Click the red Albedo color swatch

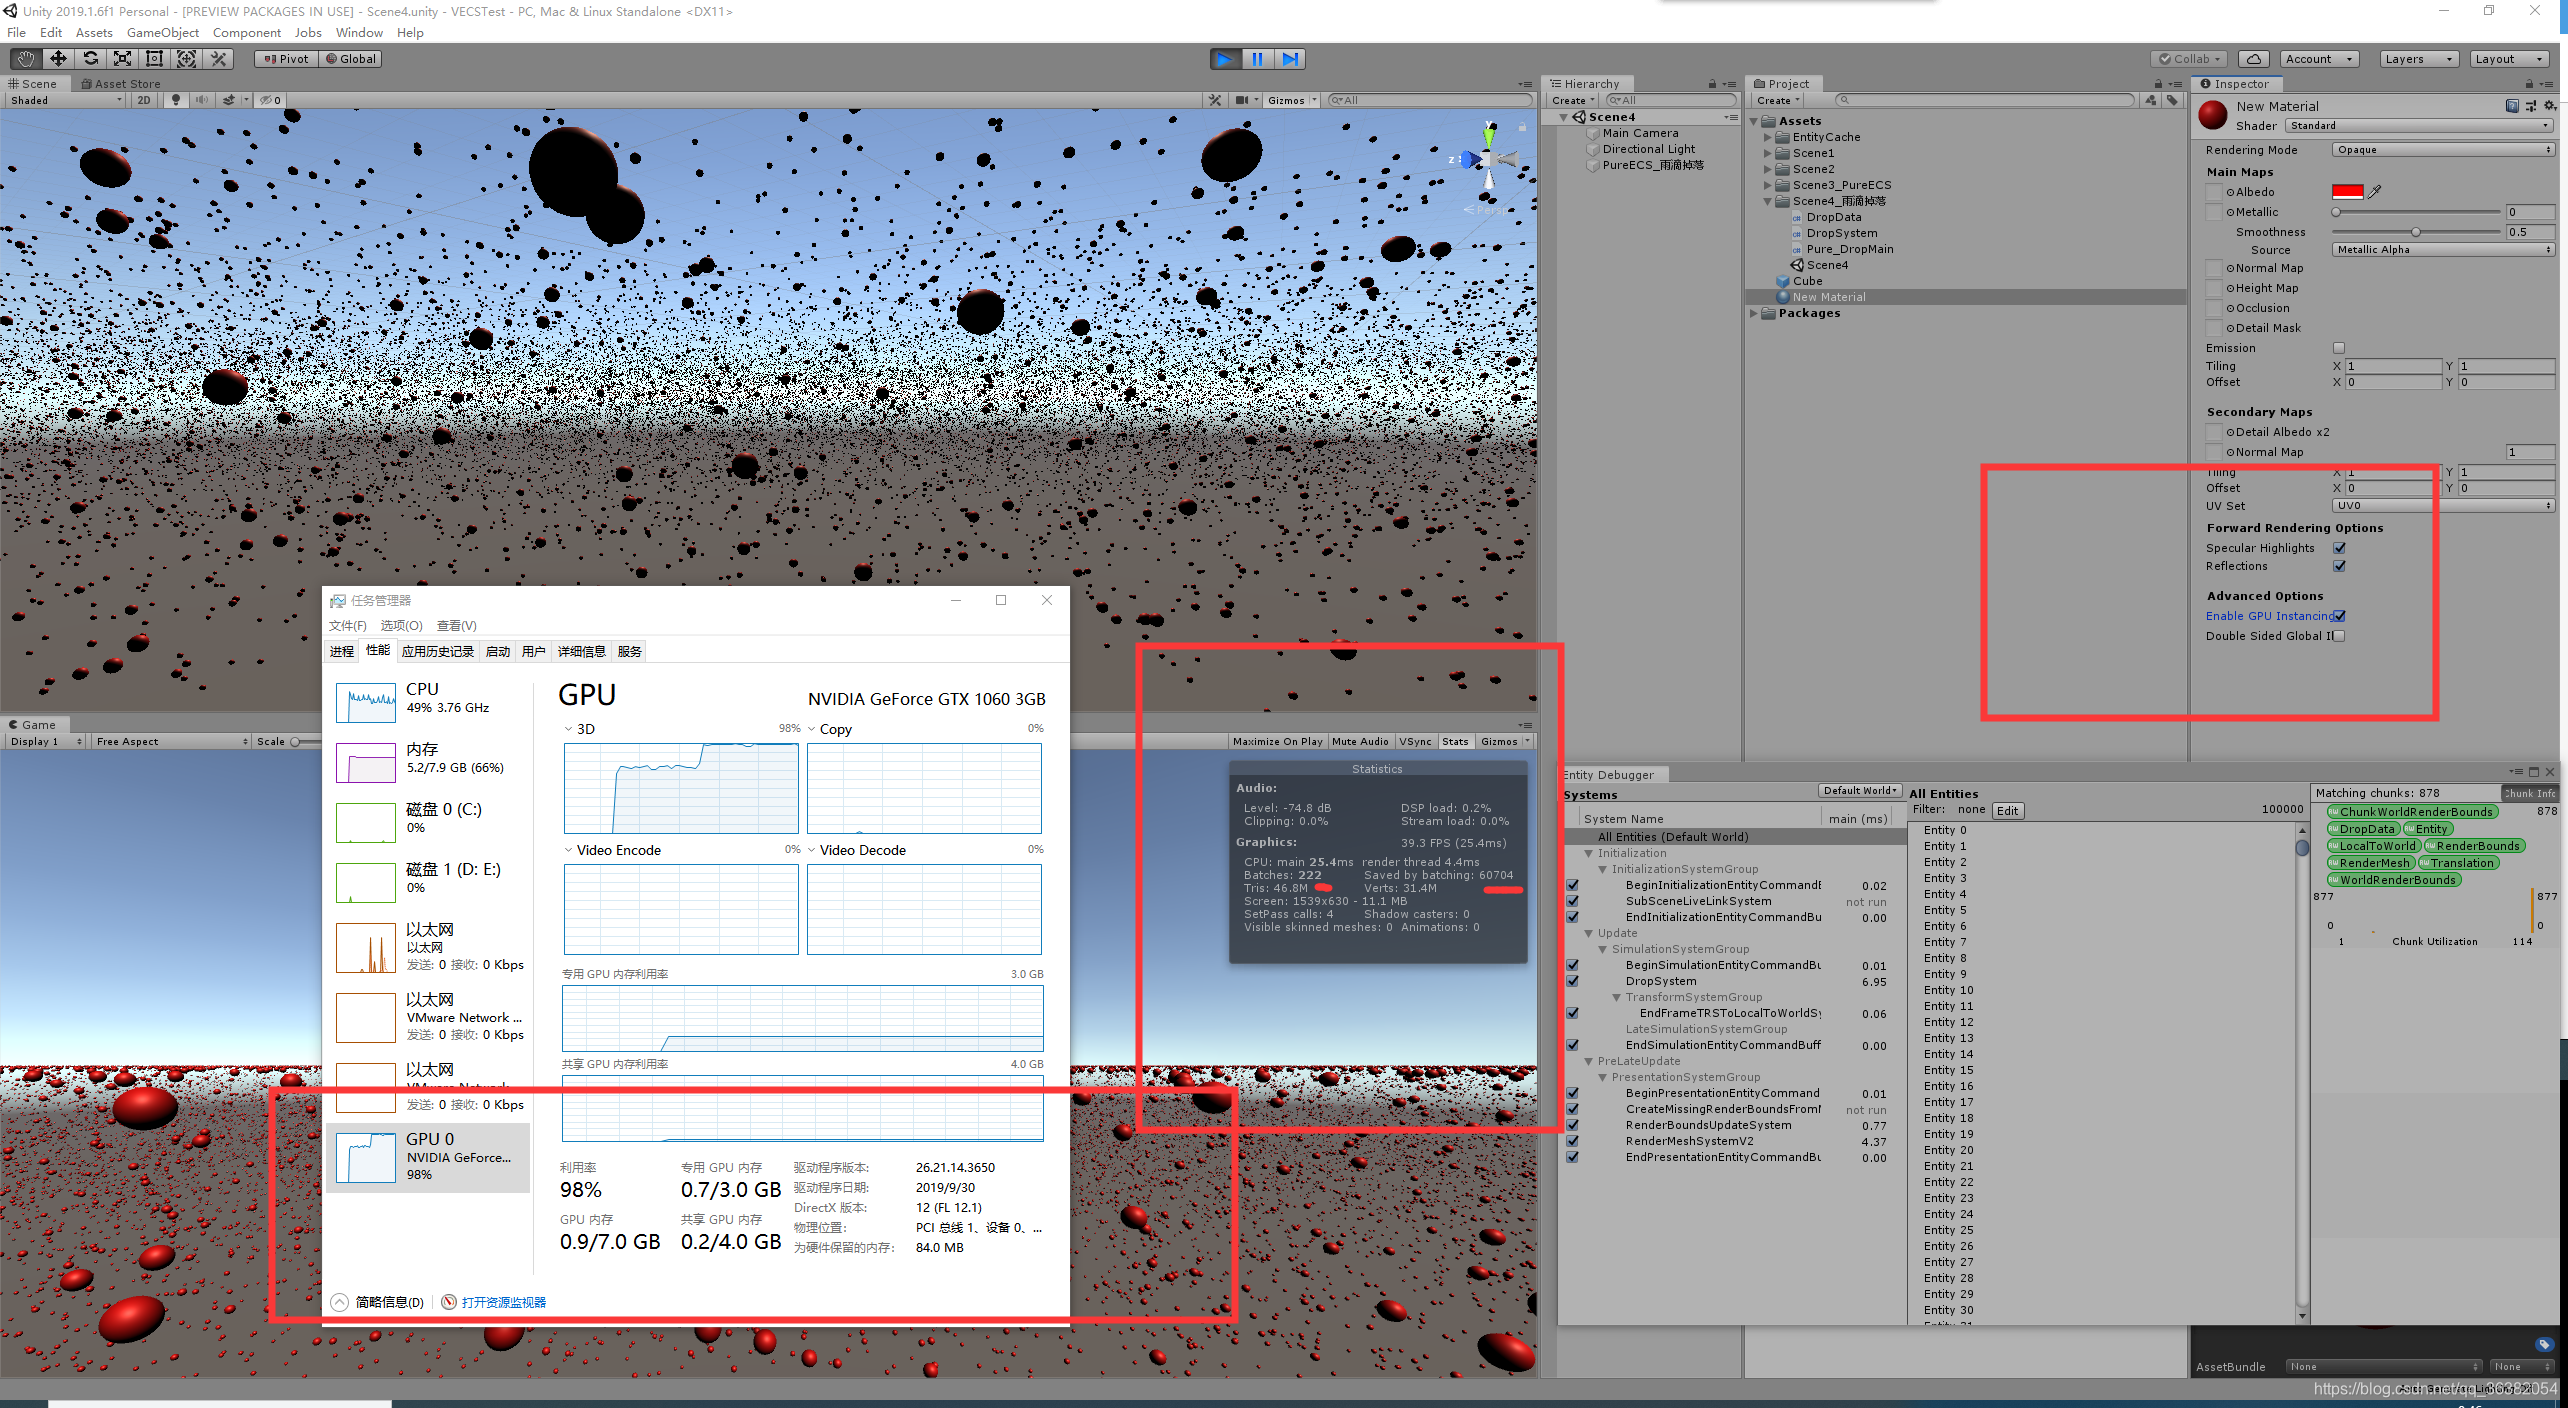[x=2347, y=191]
